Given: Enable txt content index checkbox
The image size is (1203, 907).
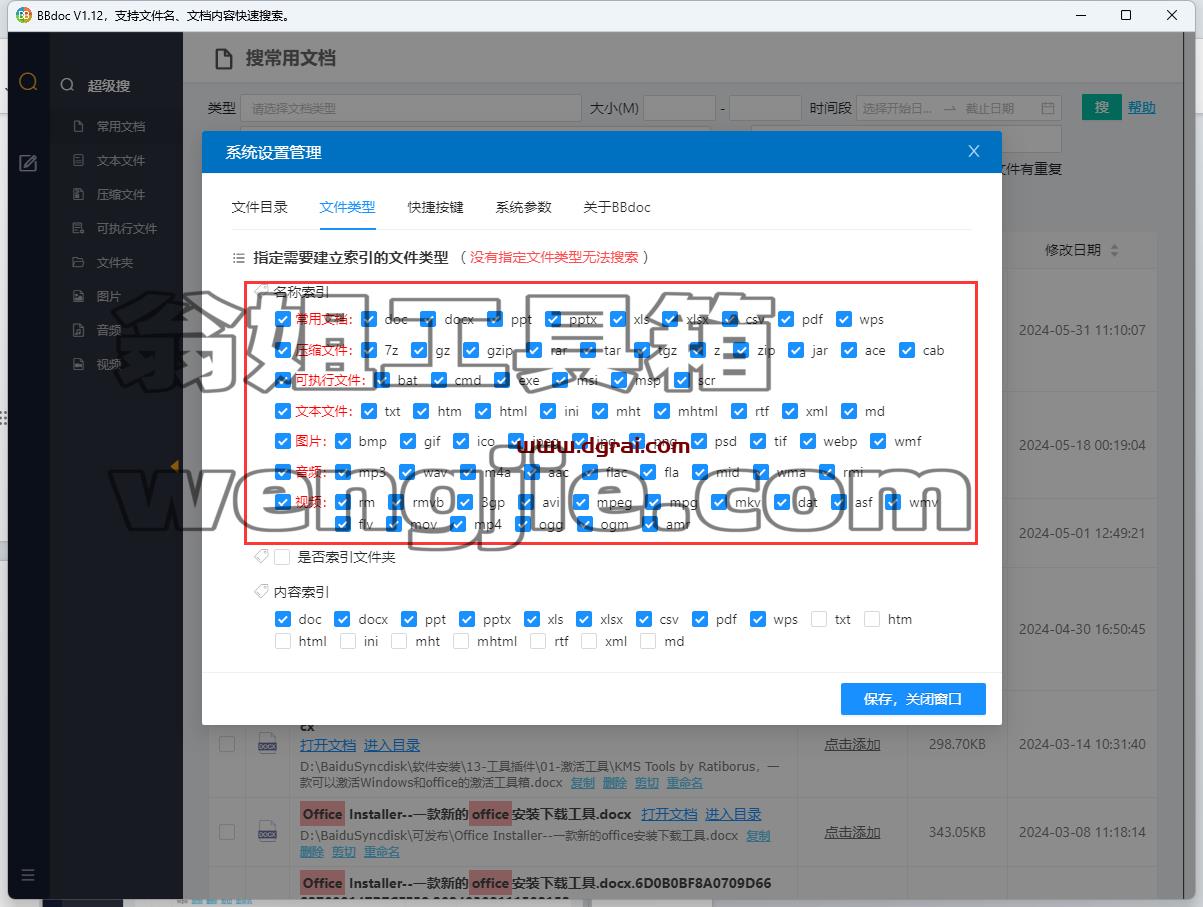Looking at the screenshot, I should [x=819, y=619].
